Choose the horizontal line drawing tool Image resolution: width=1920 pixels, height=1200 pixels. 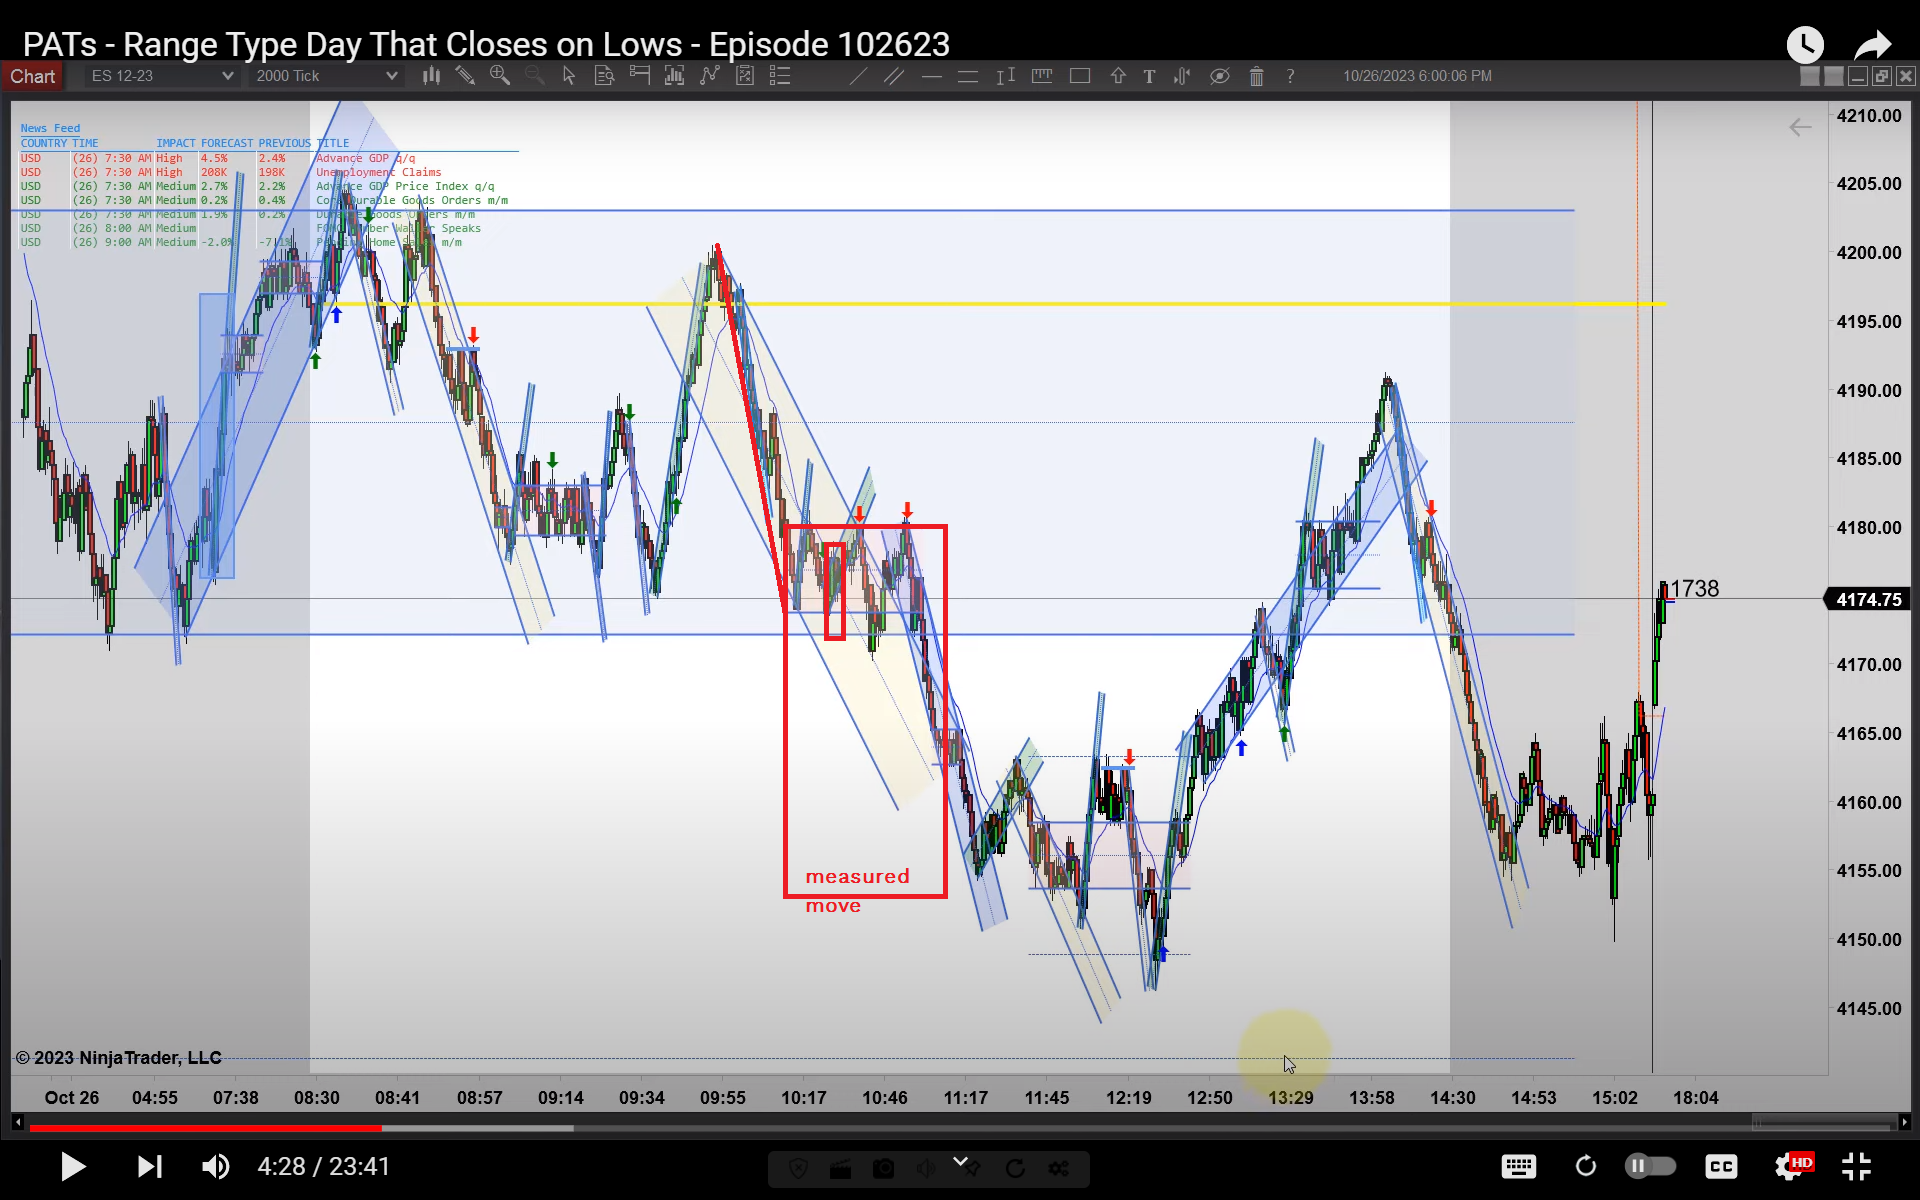coord(931,76)
